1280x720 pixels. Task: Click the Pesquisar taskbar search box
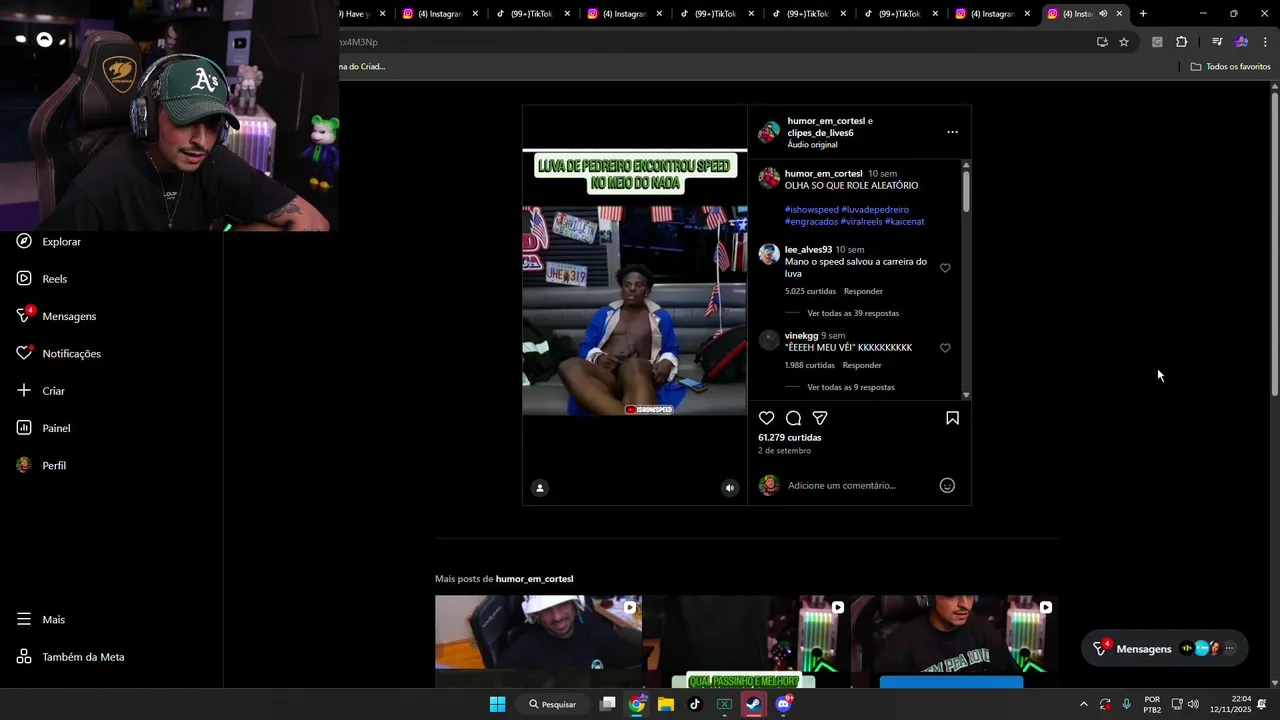click(553, 704)
